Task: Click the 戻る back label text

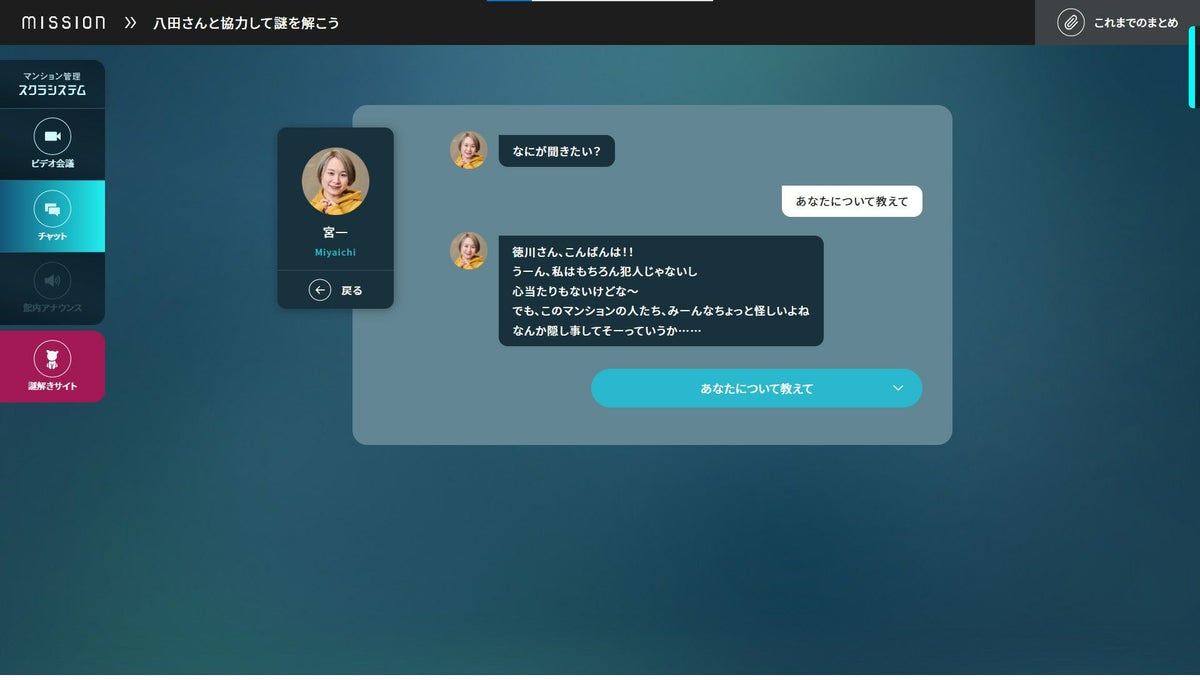Action: [x=352, y=291]
